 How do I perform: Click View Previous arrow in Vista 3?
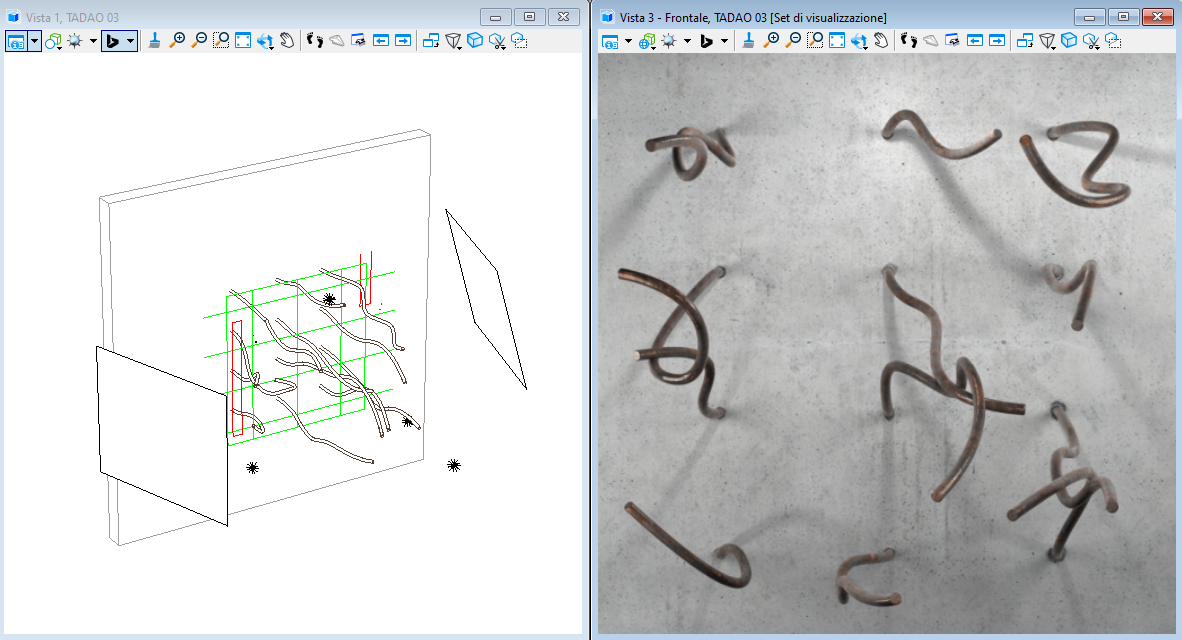(975, 41)
